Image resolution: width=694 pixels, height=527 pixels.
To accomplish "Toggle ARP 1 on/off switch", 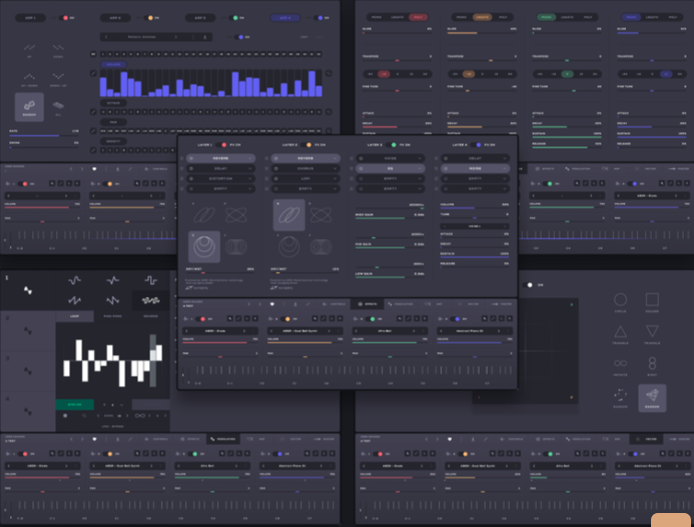I will tap(64, 18).
